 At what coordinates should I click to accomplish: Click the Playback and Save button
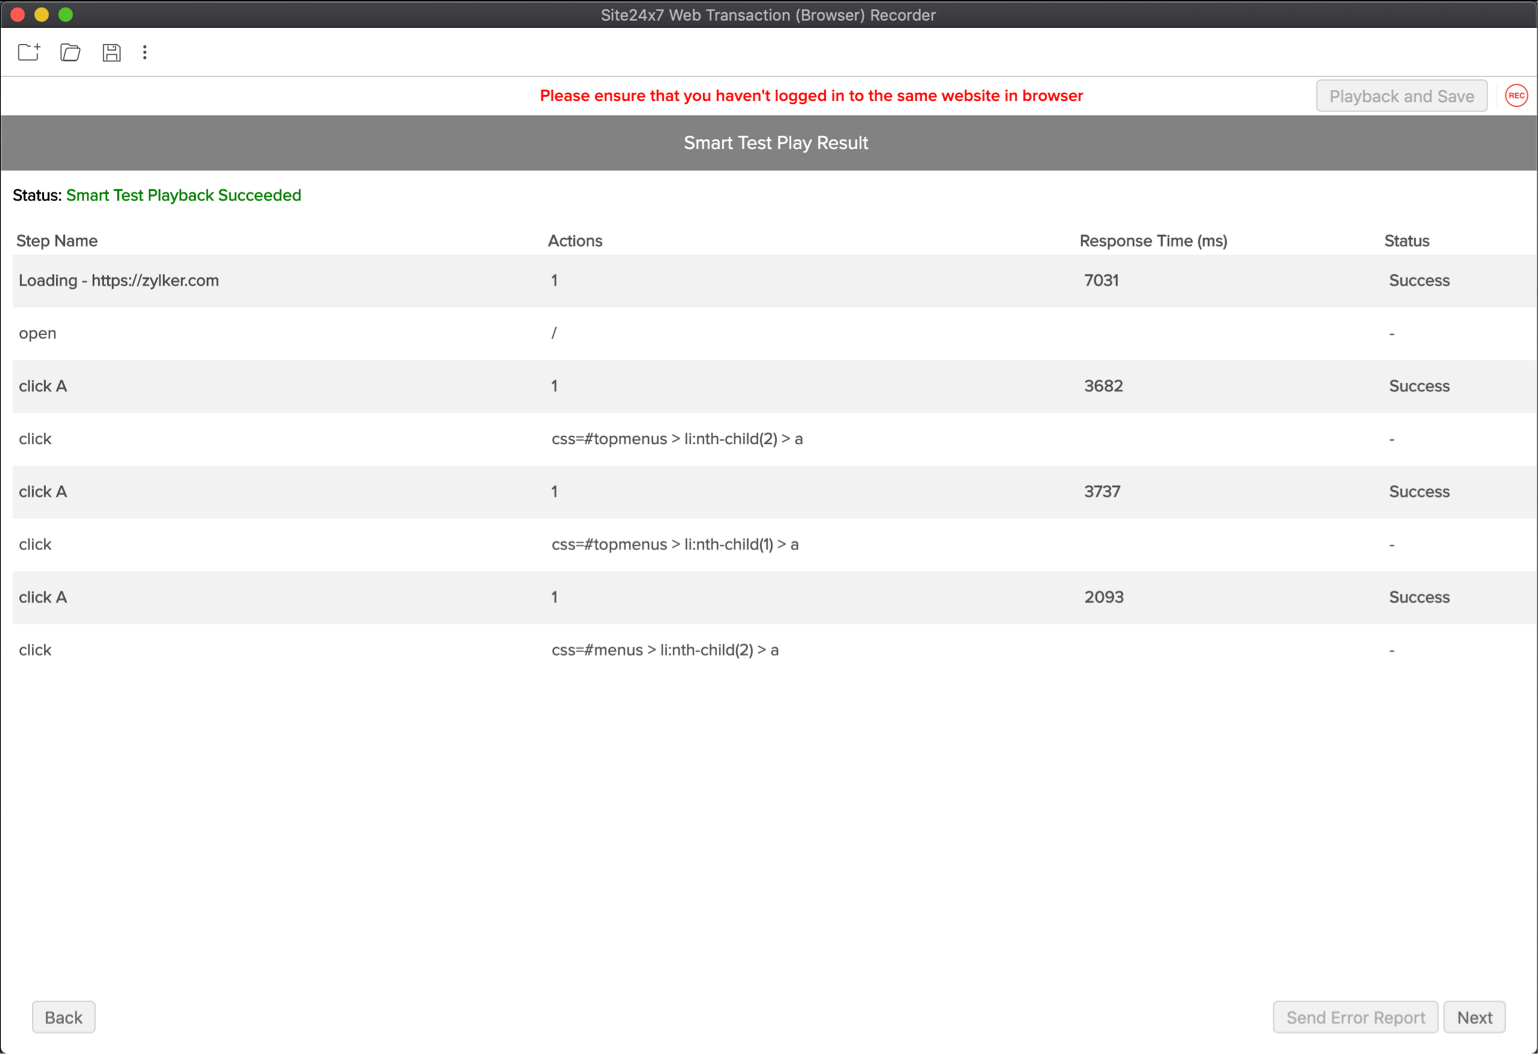click(1400, 96)
